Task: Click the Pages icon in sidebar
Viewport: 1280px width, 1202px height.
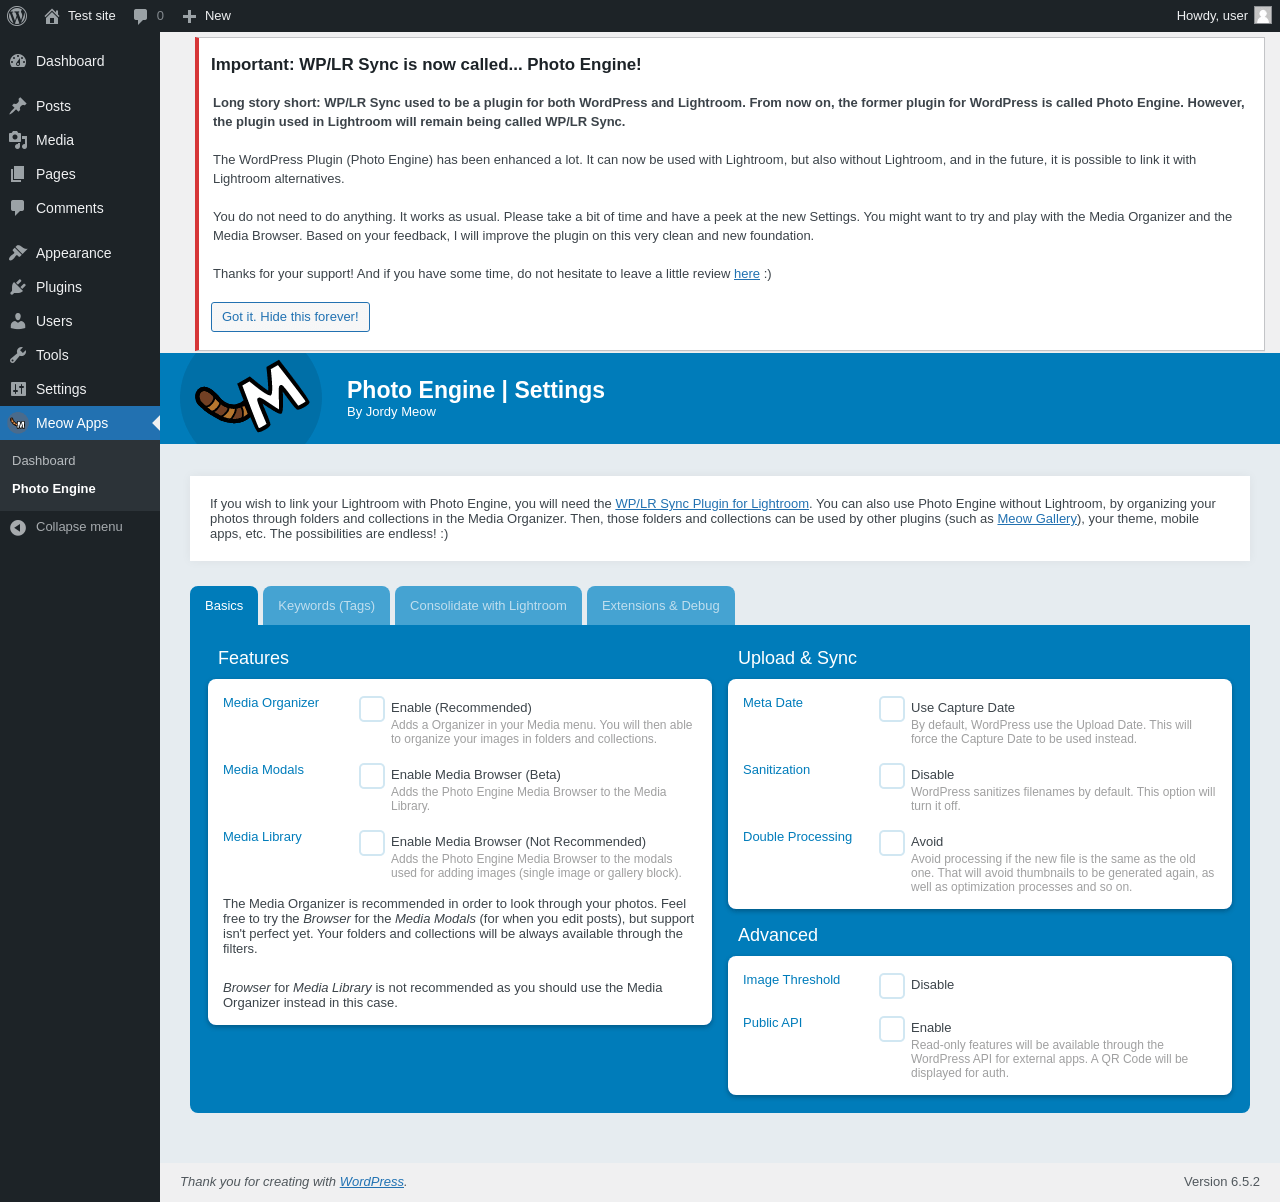Action: (18, 174)
